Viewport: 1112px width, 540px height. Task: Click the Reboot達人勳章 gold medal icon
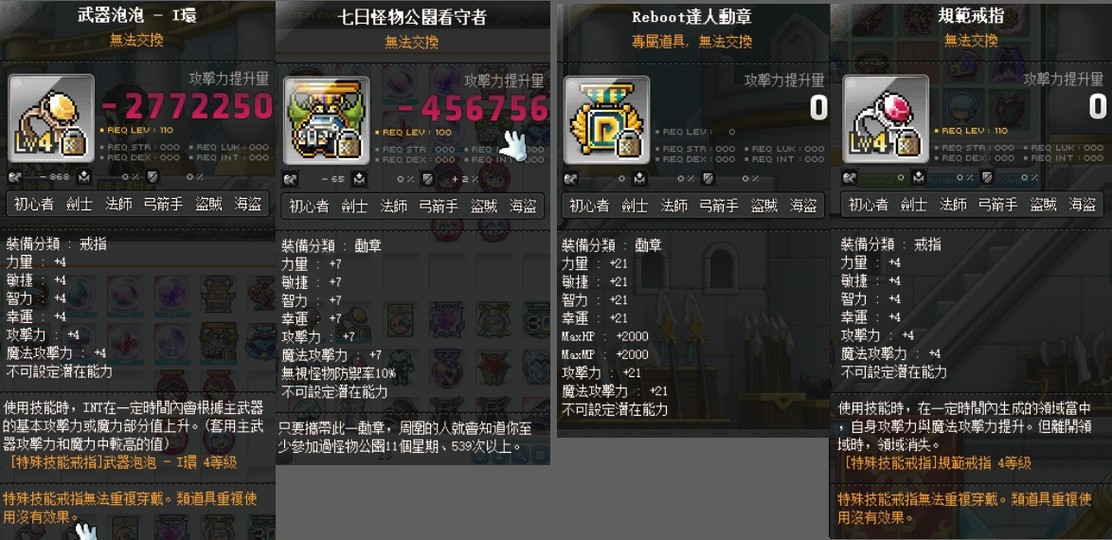point(606,120)
